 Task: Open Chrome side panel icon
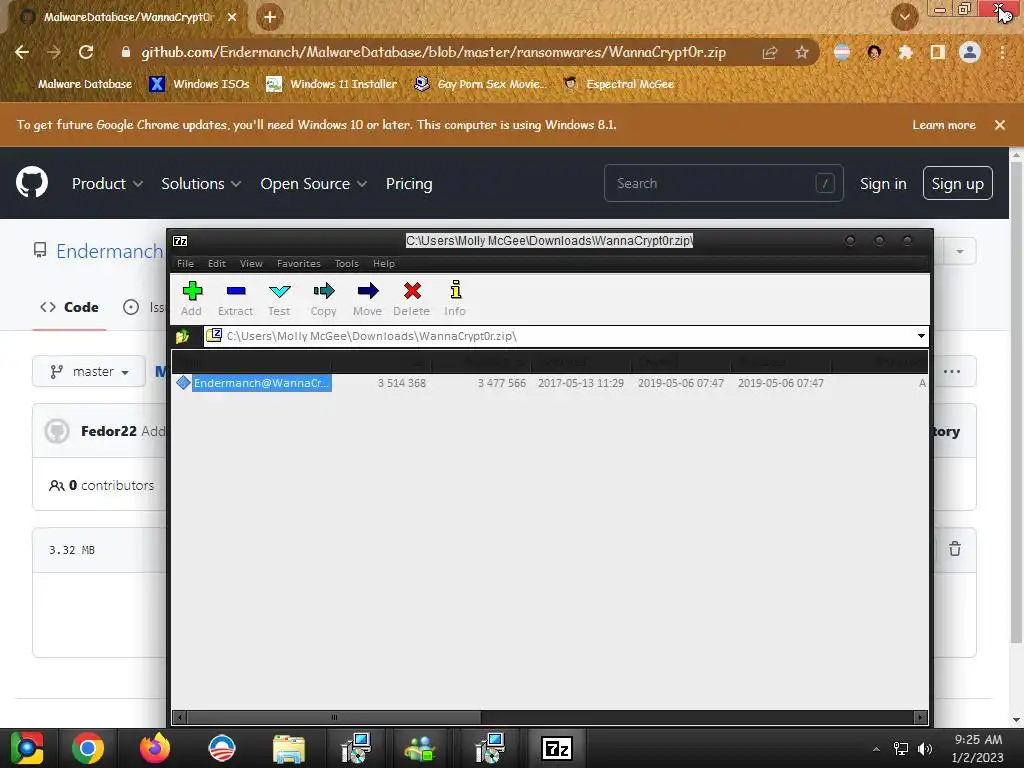[x=938, y=52]
